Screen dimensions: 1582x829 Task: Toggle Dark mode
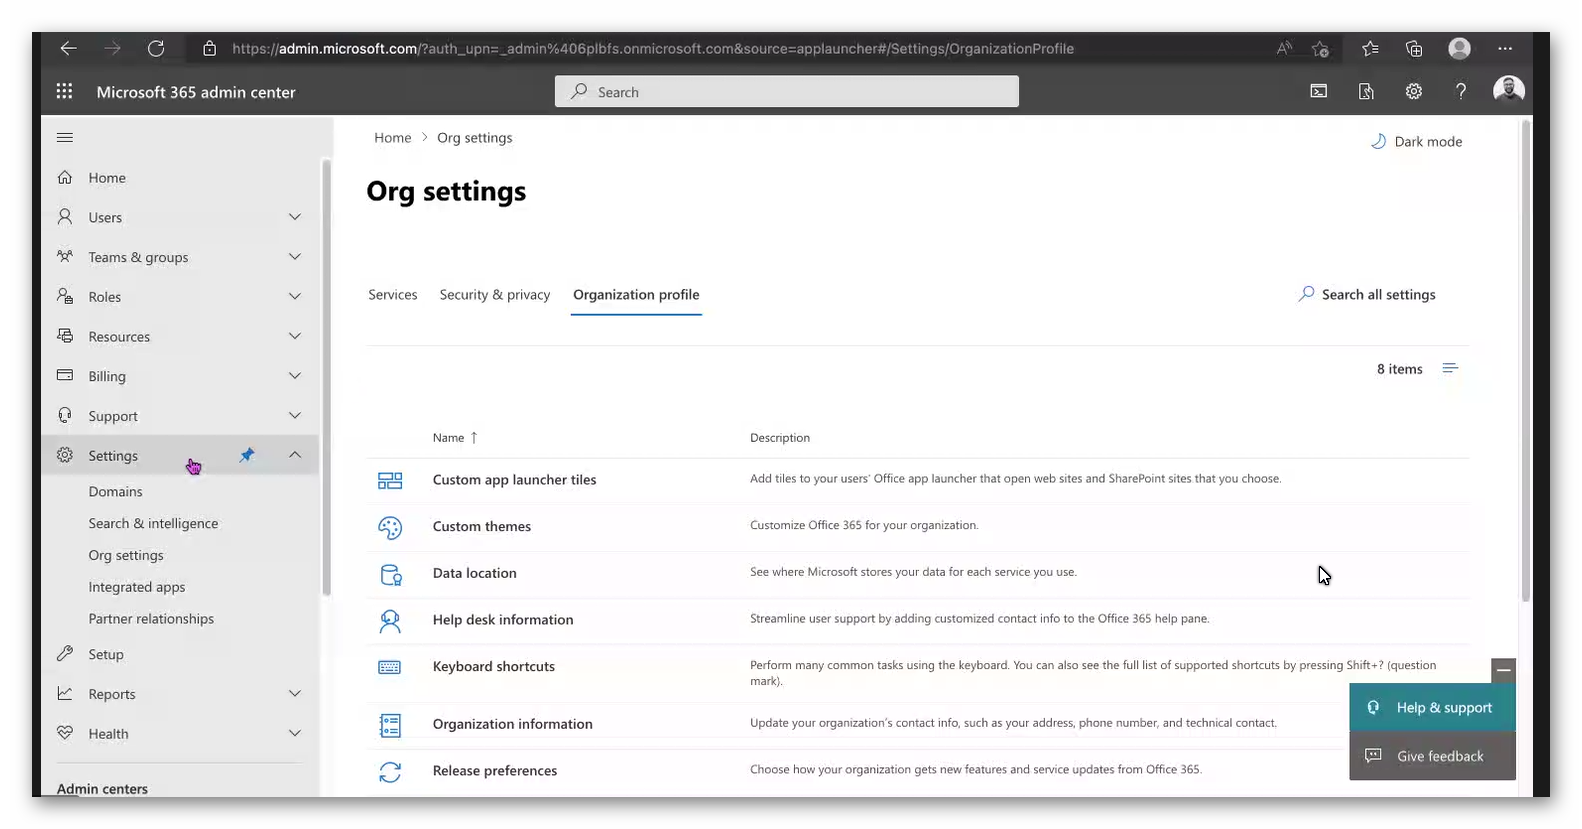click(1416, 141)
